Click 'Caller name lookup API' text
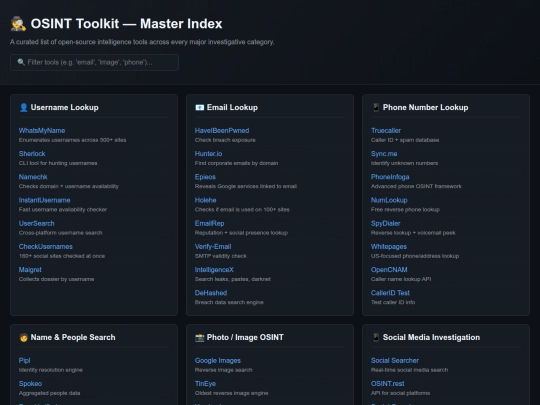This screenshot has width=540, height=405. pyautogui.click(x=401, y=279)
